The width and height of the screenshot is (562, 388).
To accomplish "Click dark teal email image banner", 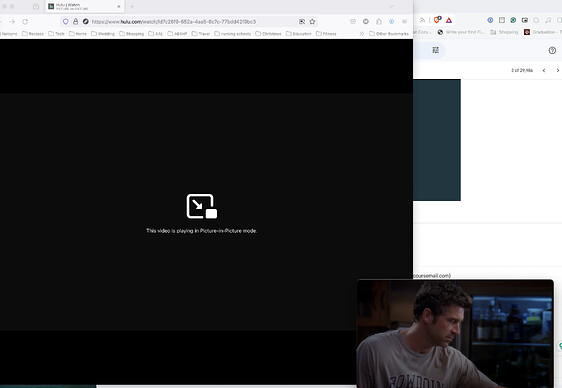I will click(x=437, y=140).
